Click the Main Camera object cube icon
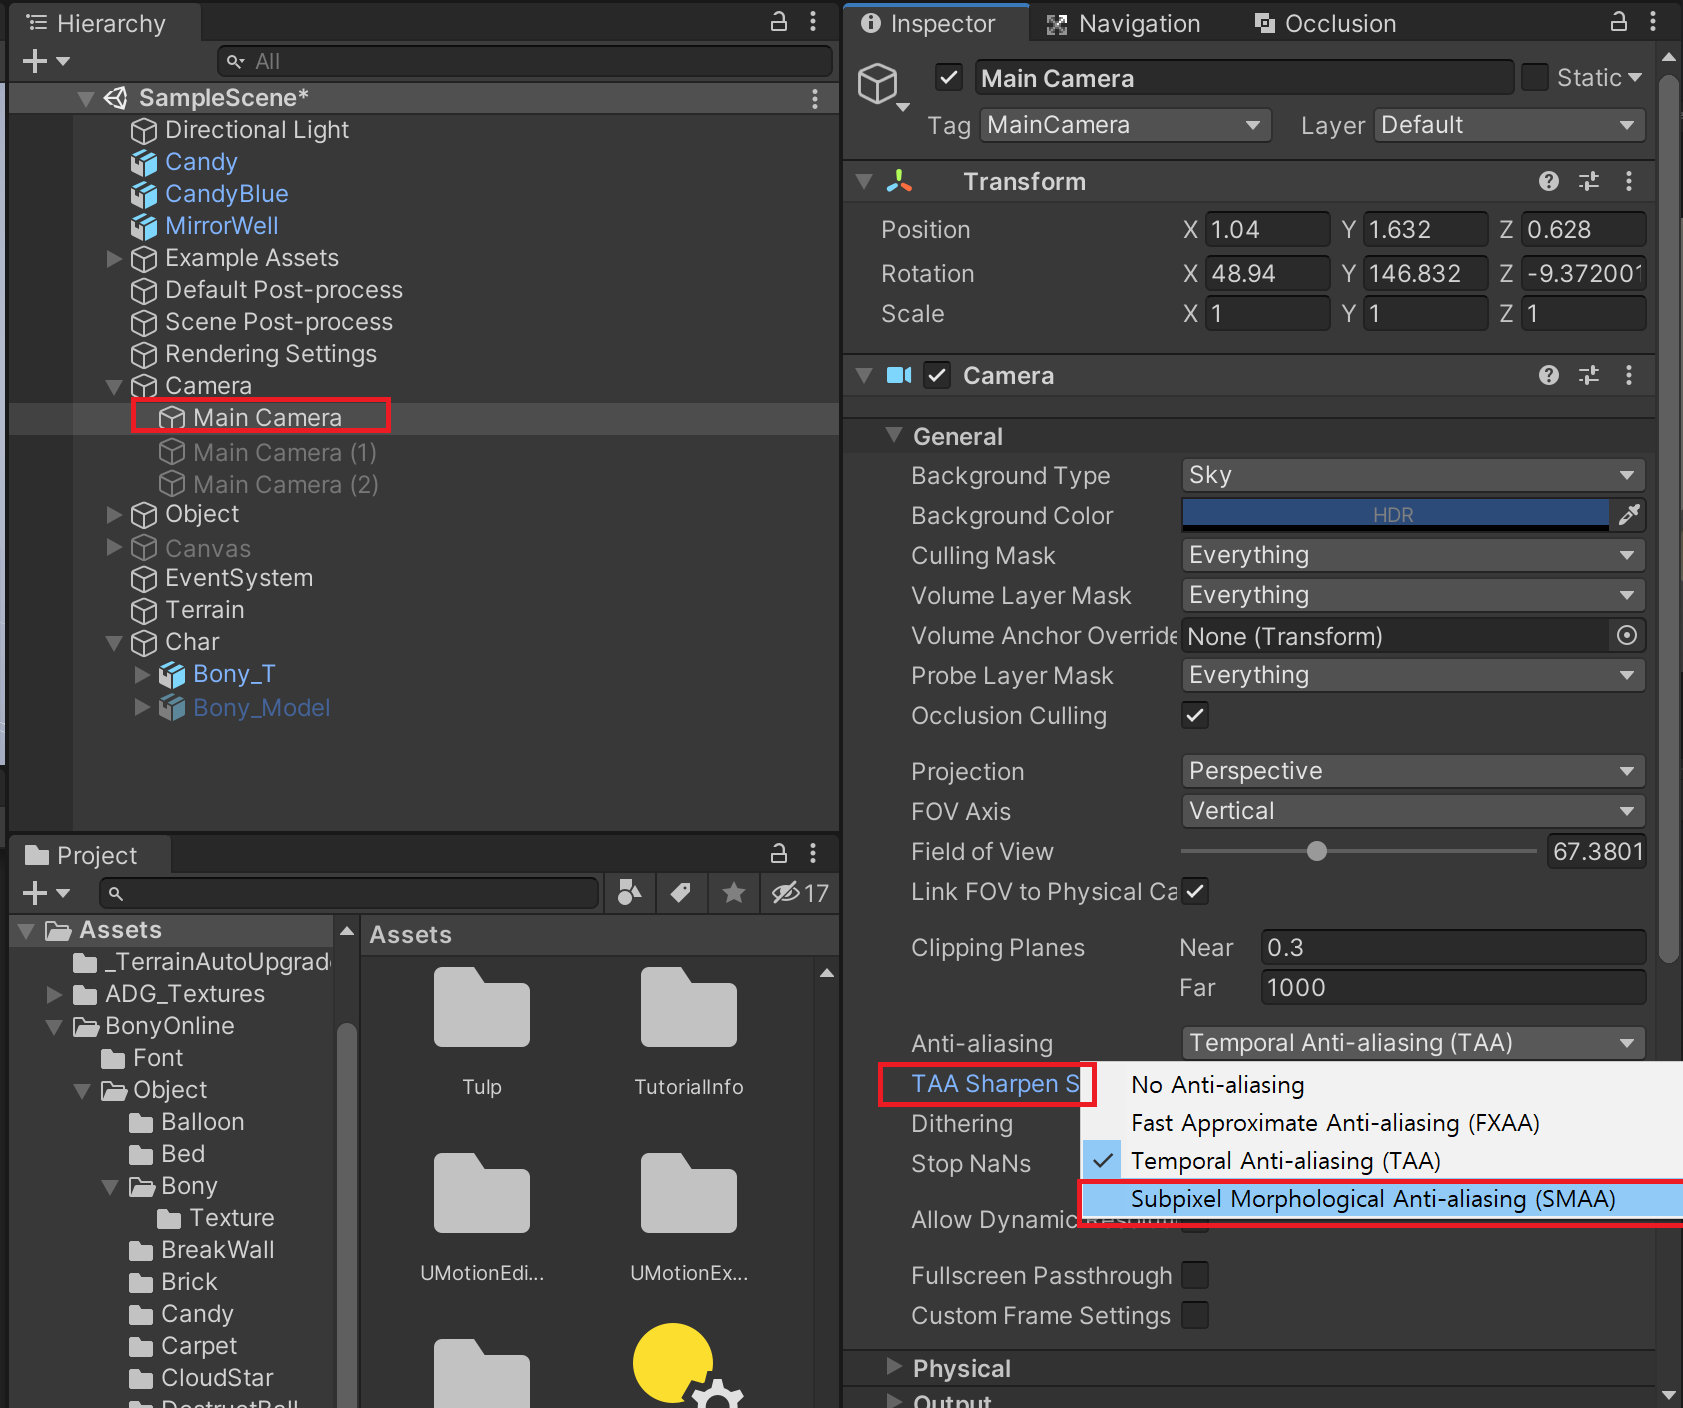 pyautogui.click(x=878, y=83)
